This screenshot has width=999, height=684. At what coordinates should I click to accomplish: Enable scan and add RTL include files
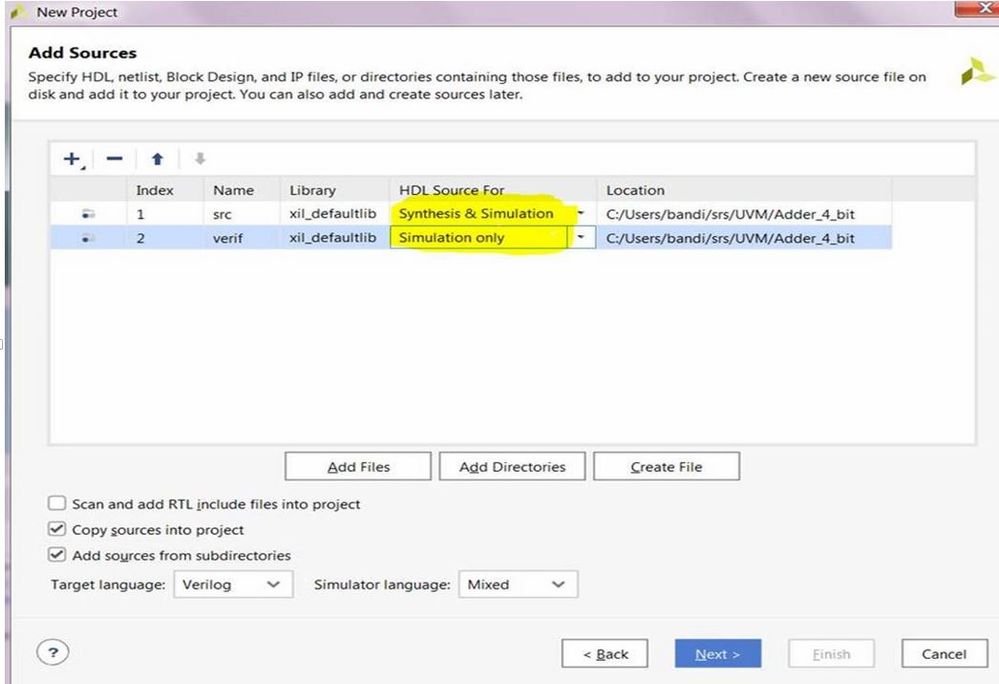[56, 504]
